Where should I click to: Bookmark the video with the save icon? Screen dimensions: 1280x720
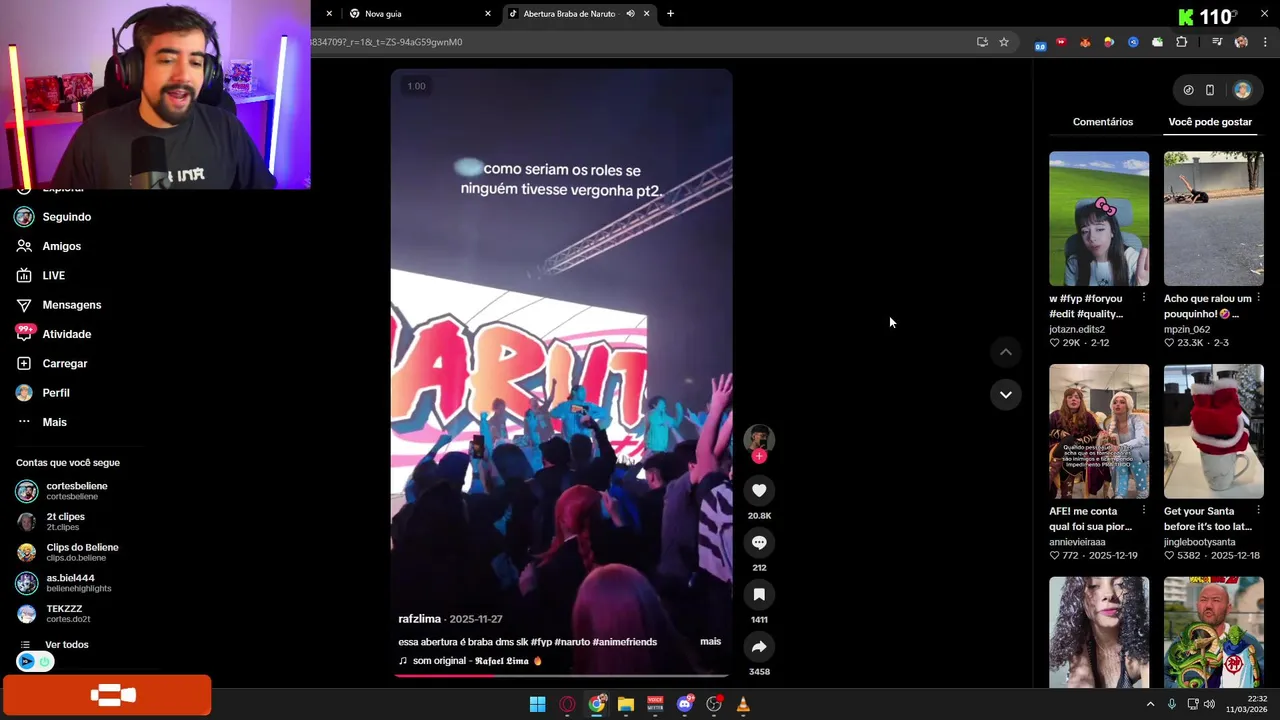759,594
